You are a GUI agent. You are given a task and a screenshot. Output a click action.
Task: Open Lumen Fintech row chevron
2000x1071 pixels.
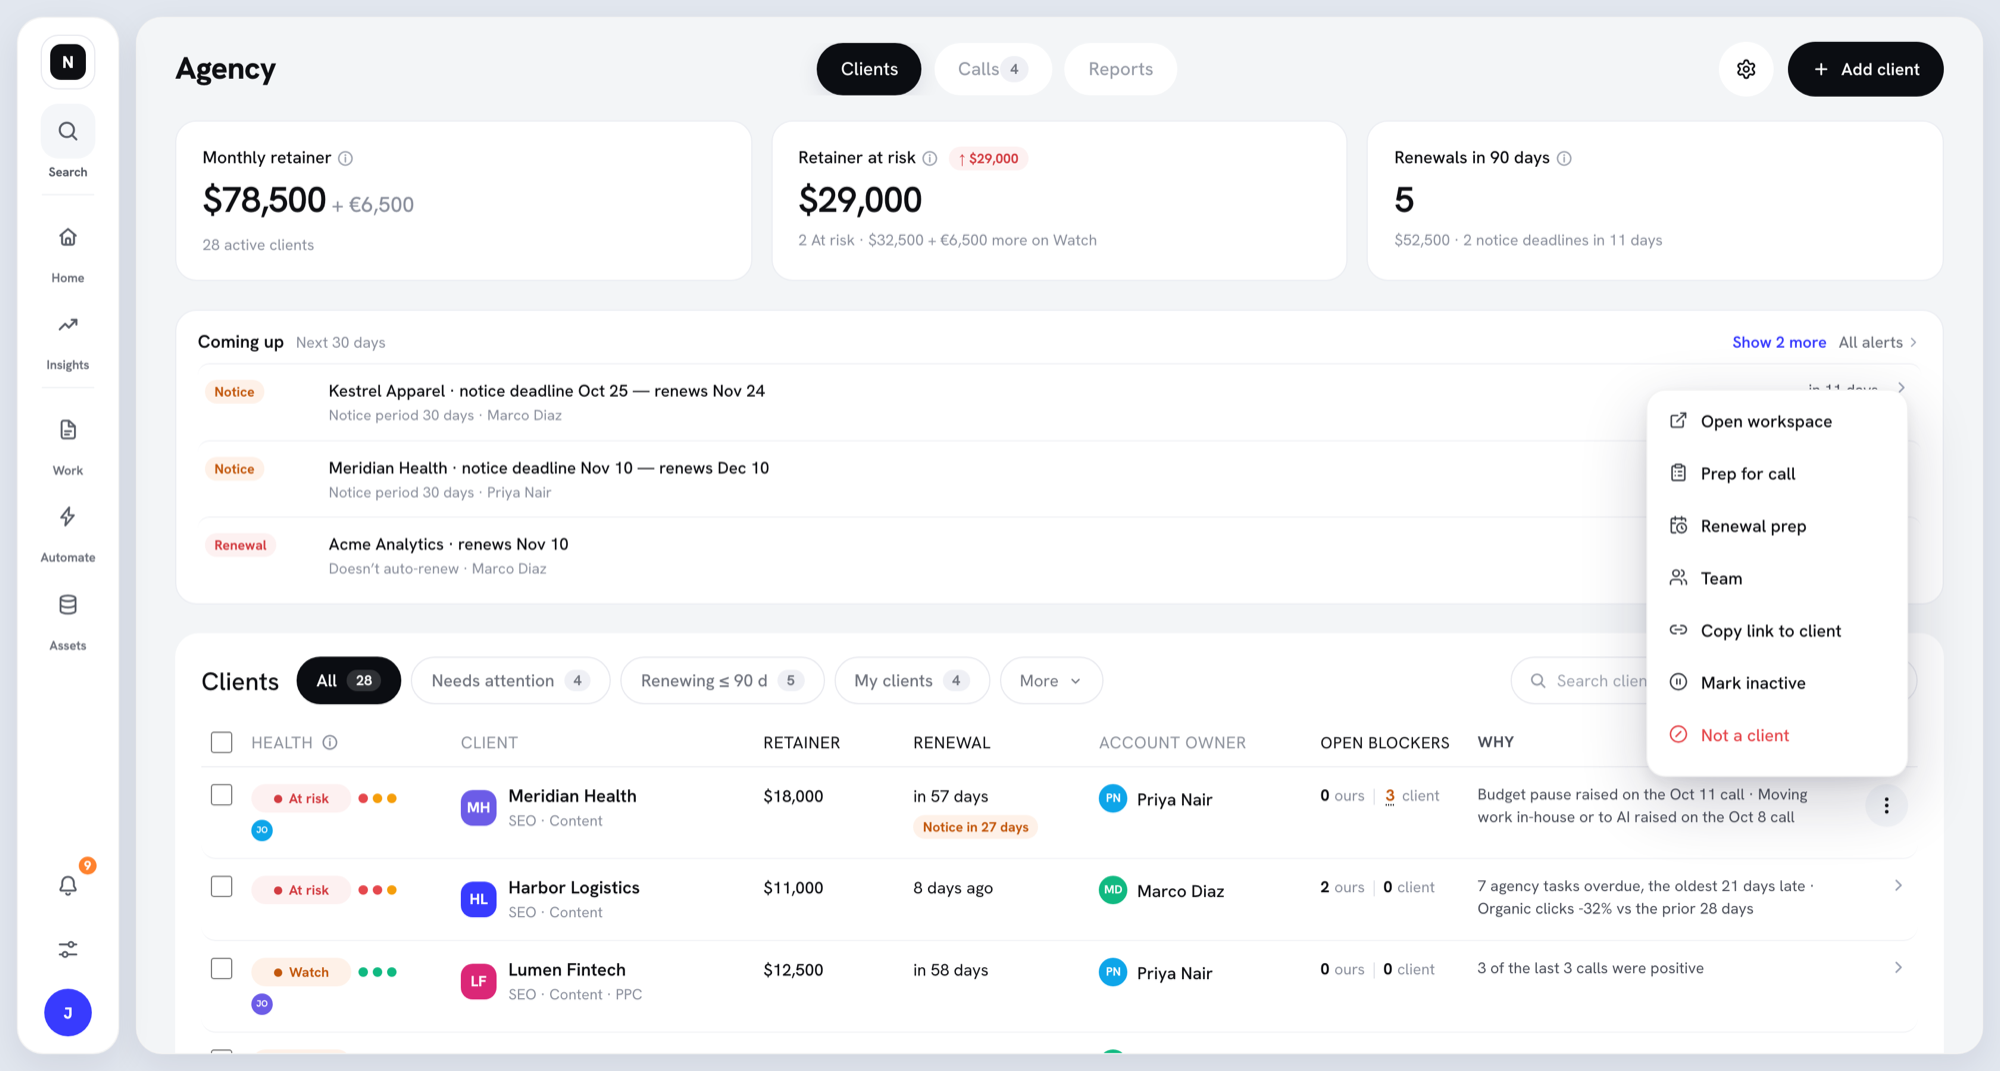[1898, 967]
